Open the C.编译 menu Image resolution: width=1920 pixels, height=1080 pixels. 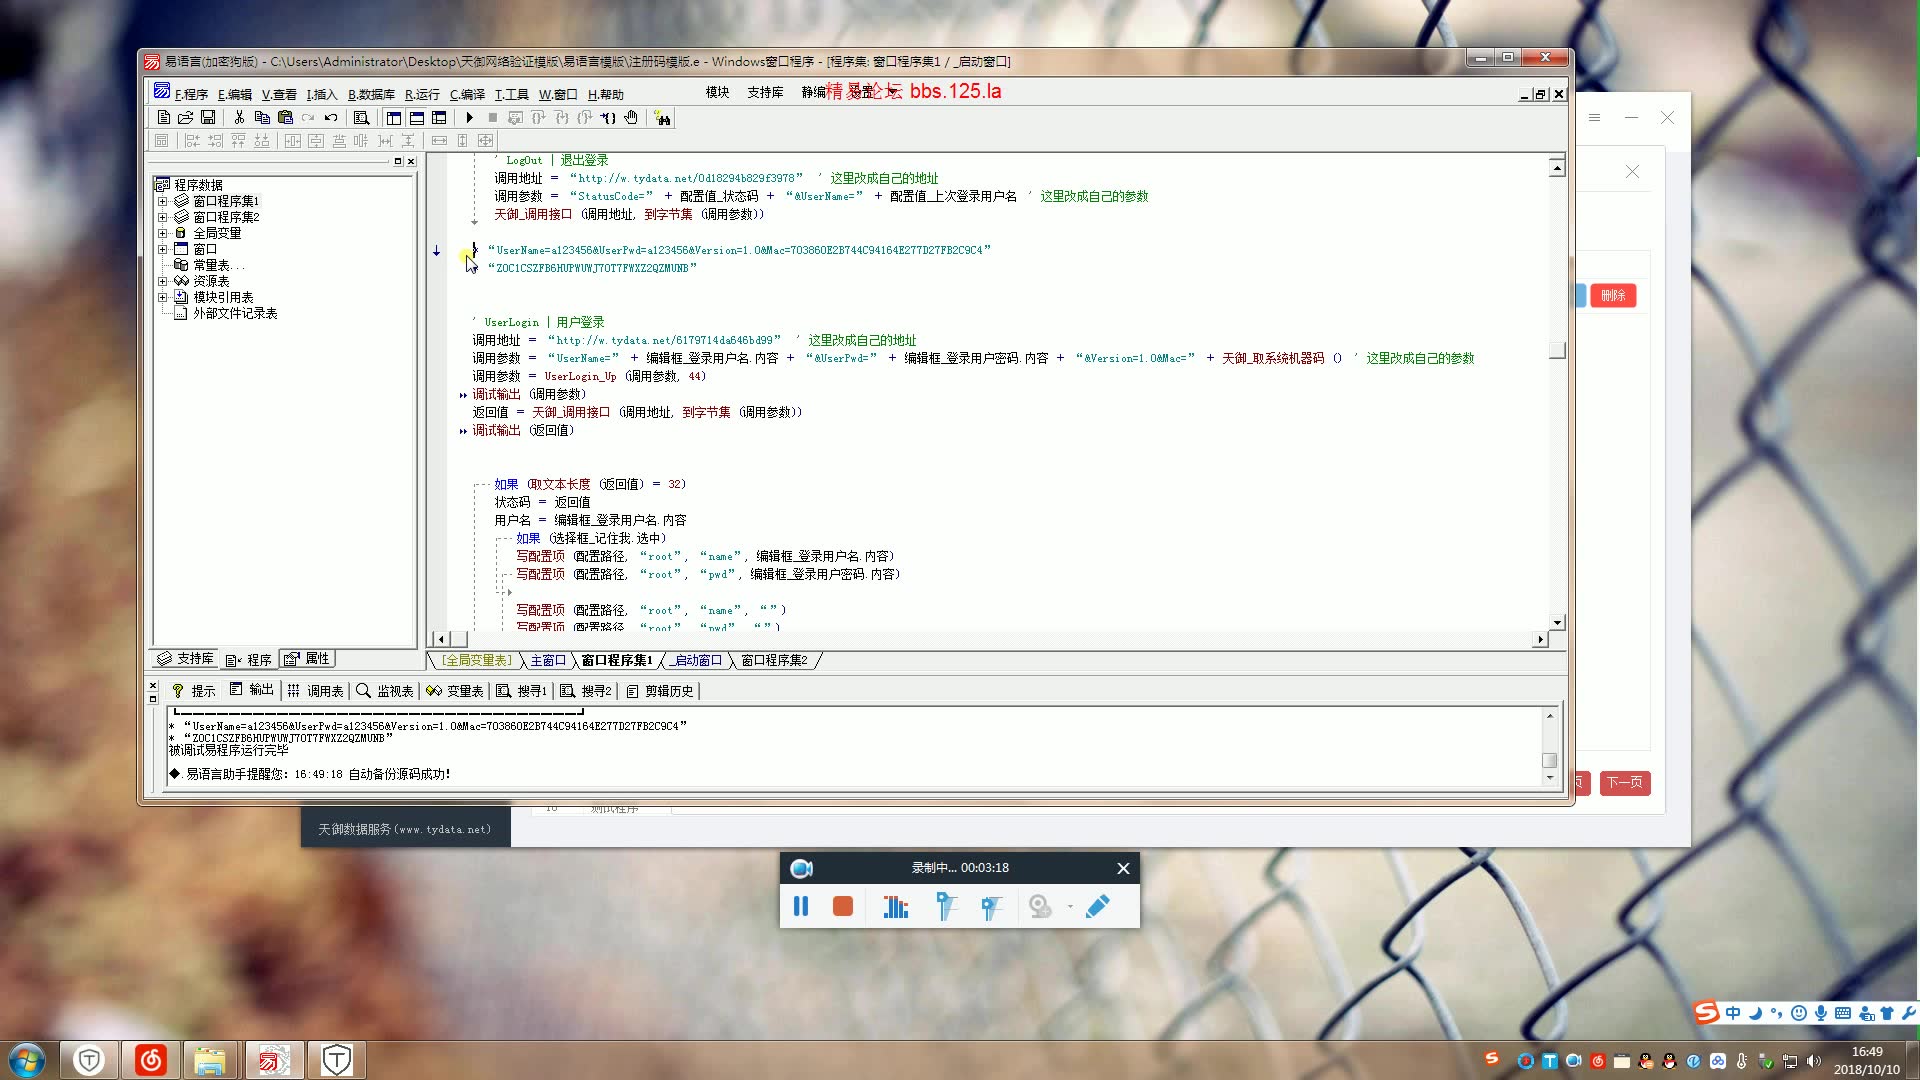(x=467, y=94)
